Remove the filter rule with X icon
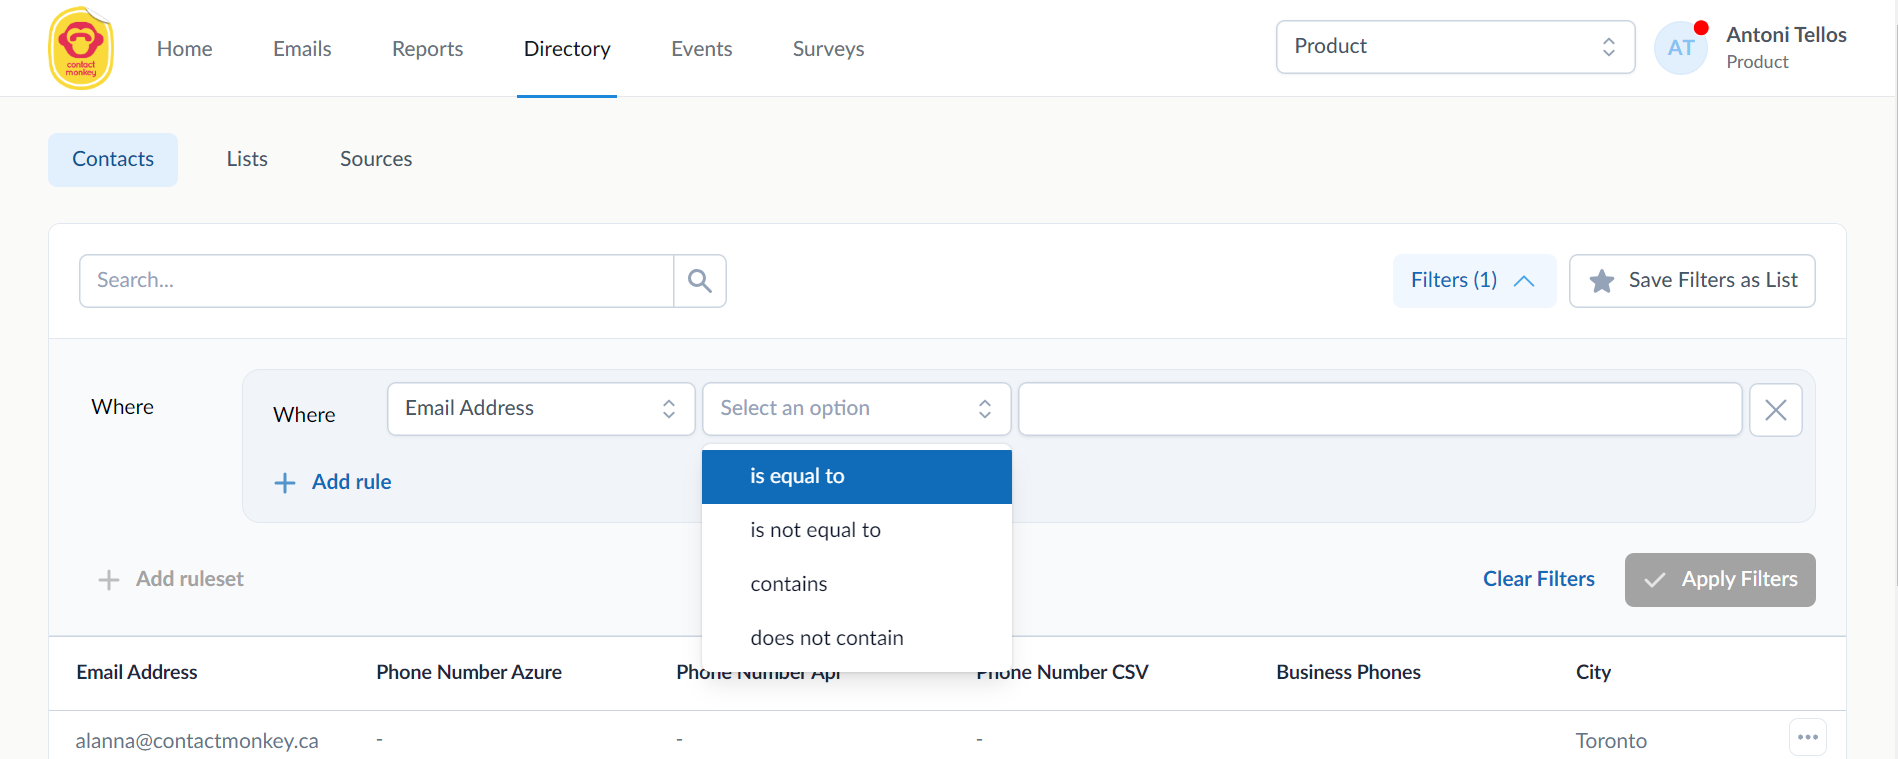The height and width of the screenshot is (759, 1898). click(x=1776, y=410)
